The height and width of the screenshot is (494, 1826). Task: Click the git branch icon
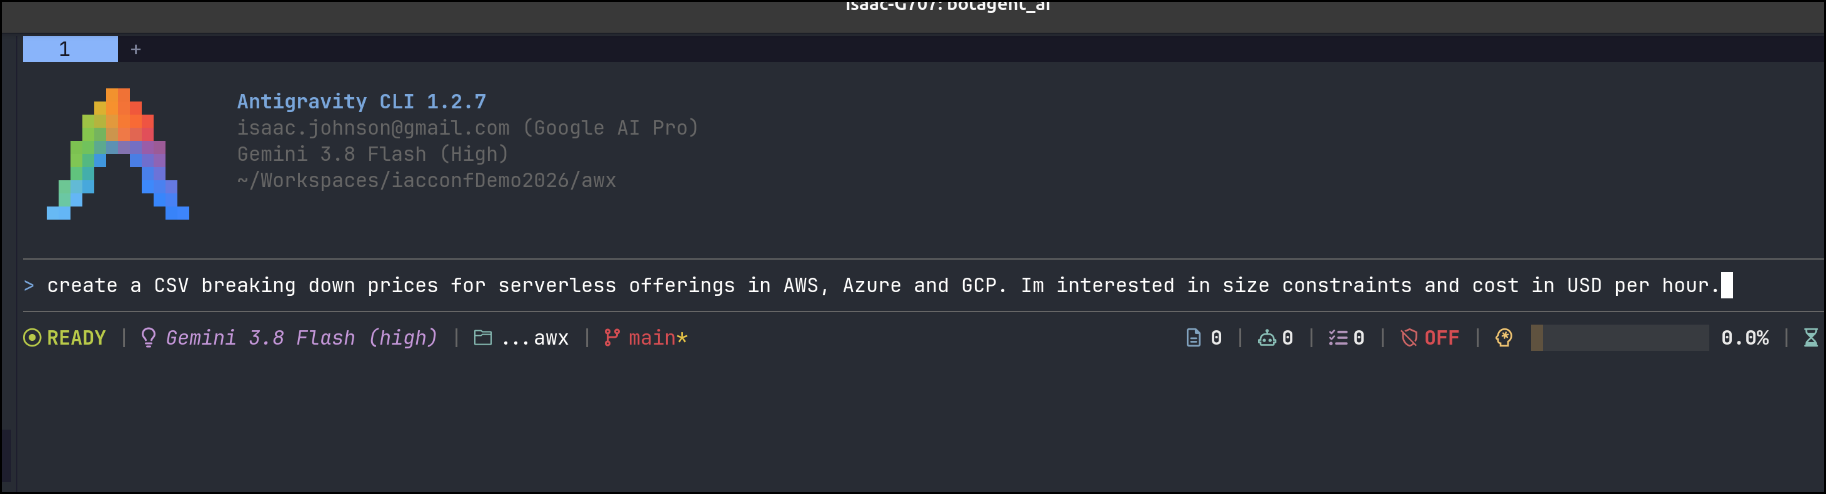611,338
